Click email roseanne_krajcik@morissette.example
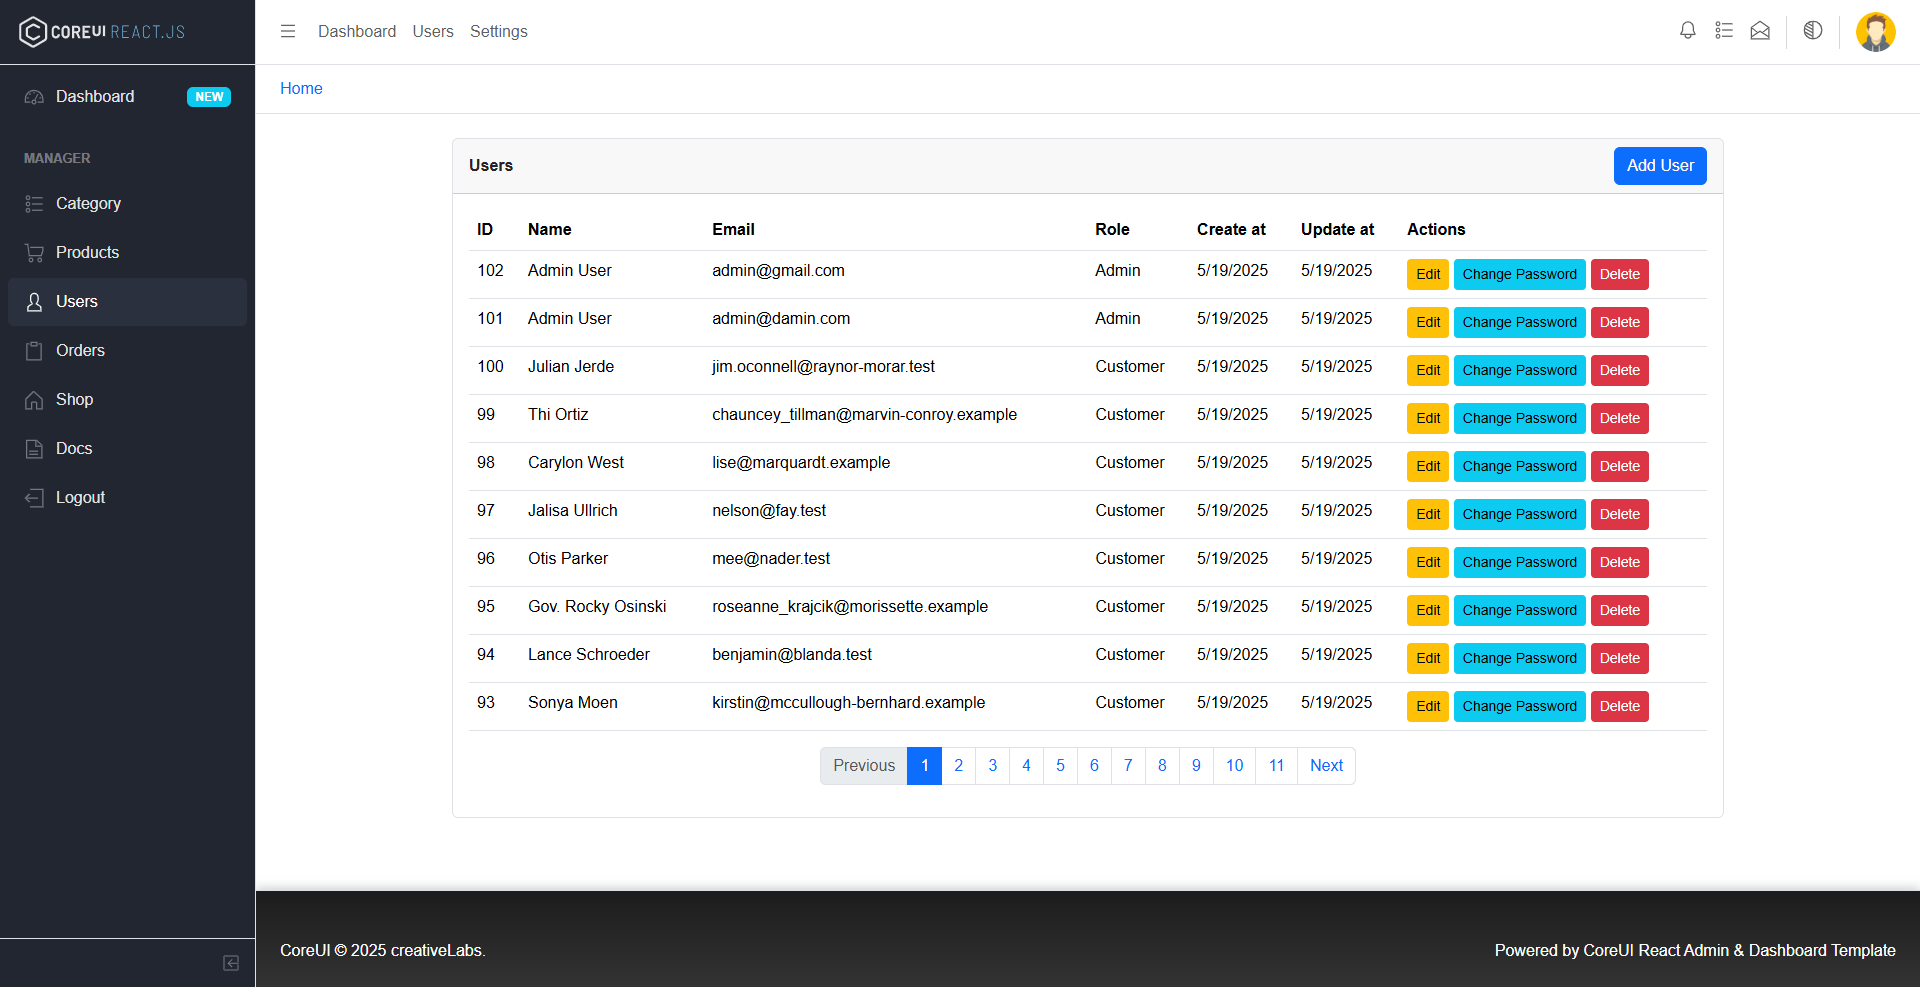This screenshot has width=1920, height=987. point(850,607)
